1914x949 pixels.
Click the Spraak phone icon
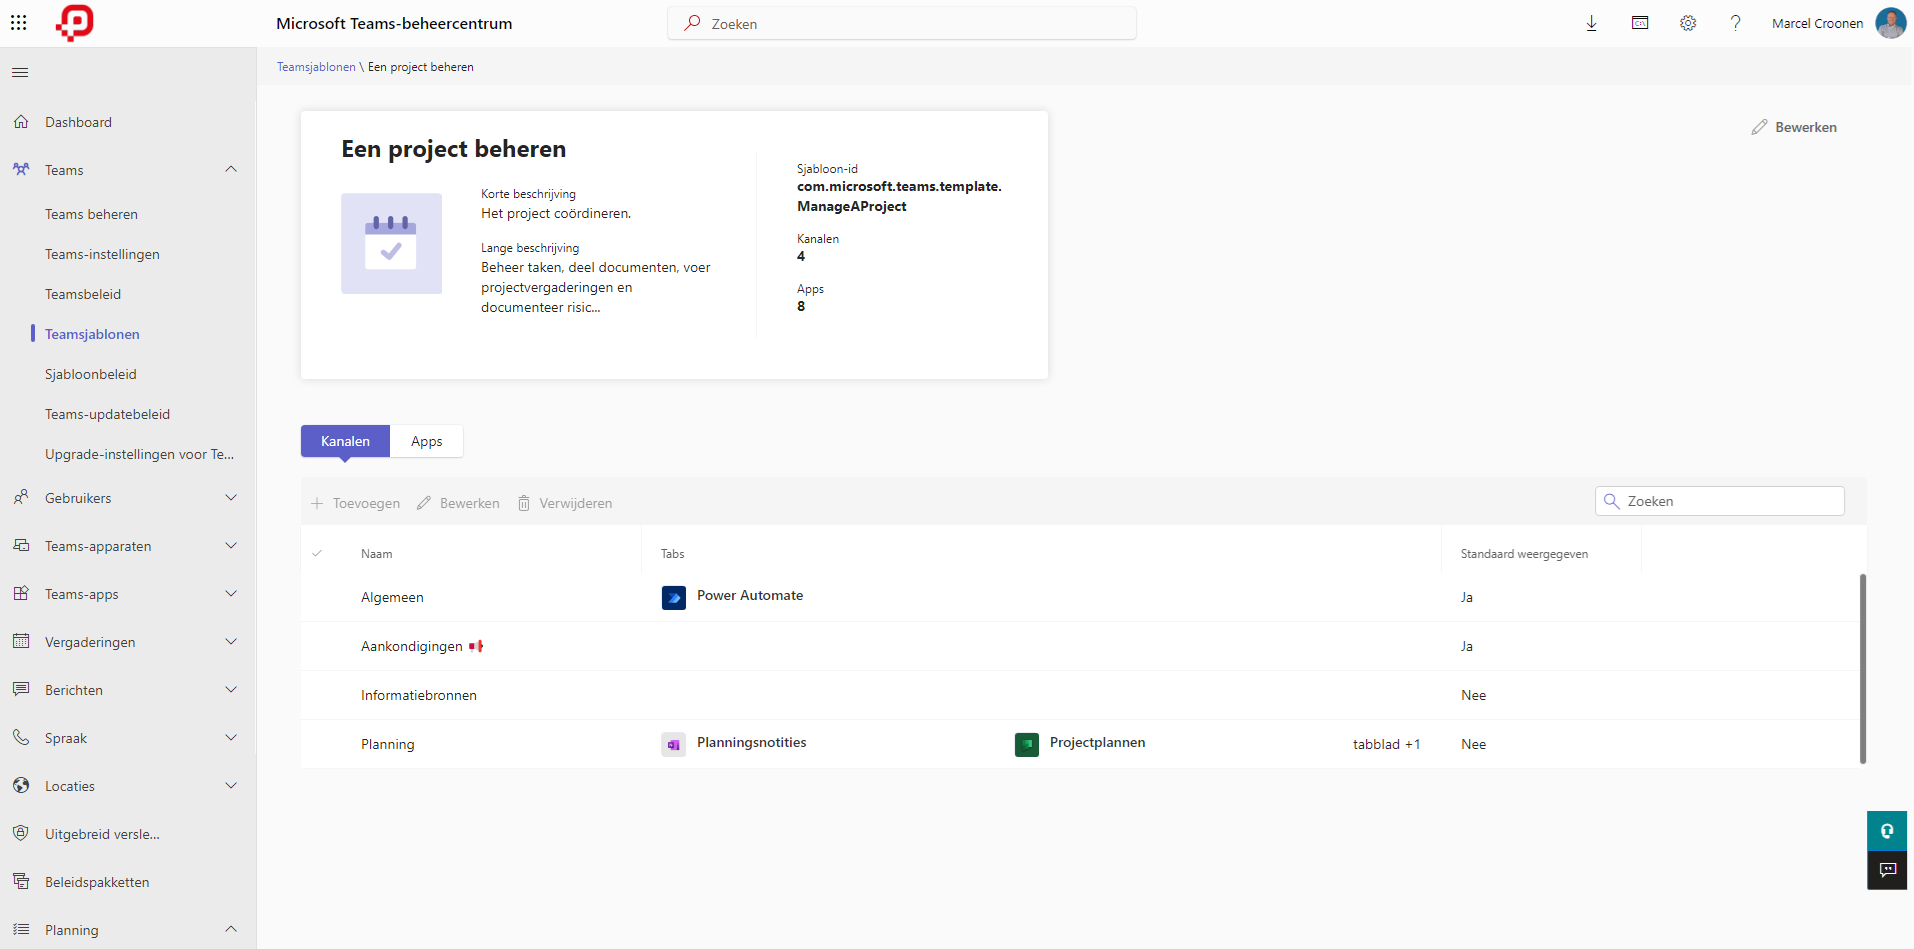[x=21, y=738]
